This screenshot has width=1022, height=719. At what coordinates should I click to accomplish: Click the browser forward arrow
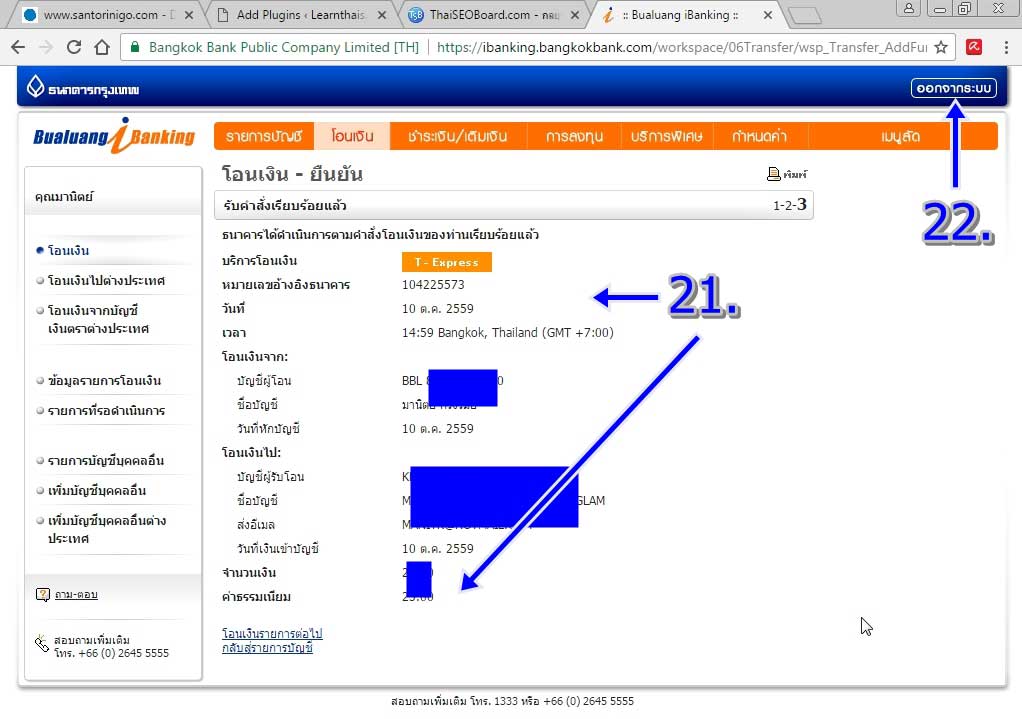point(46,47)
